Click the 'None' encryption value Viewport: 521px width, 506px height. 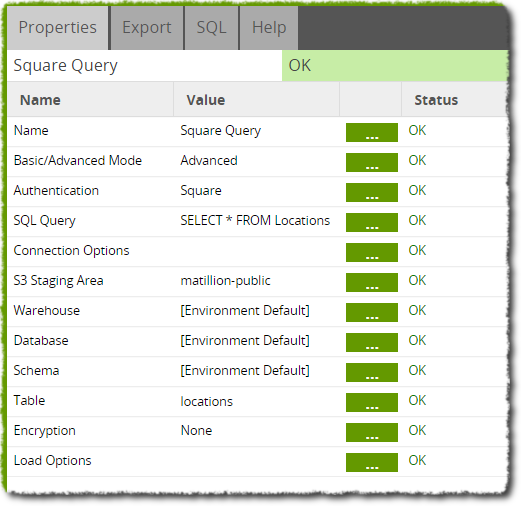pos(196,431)
